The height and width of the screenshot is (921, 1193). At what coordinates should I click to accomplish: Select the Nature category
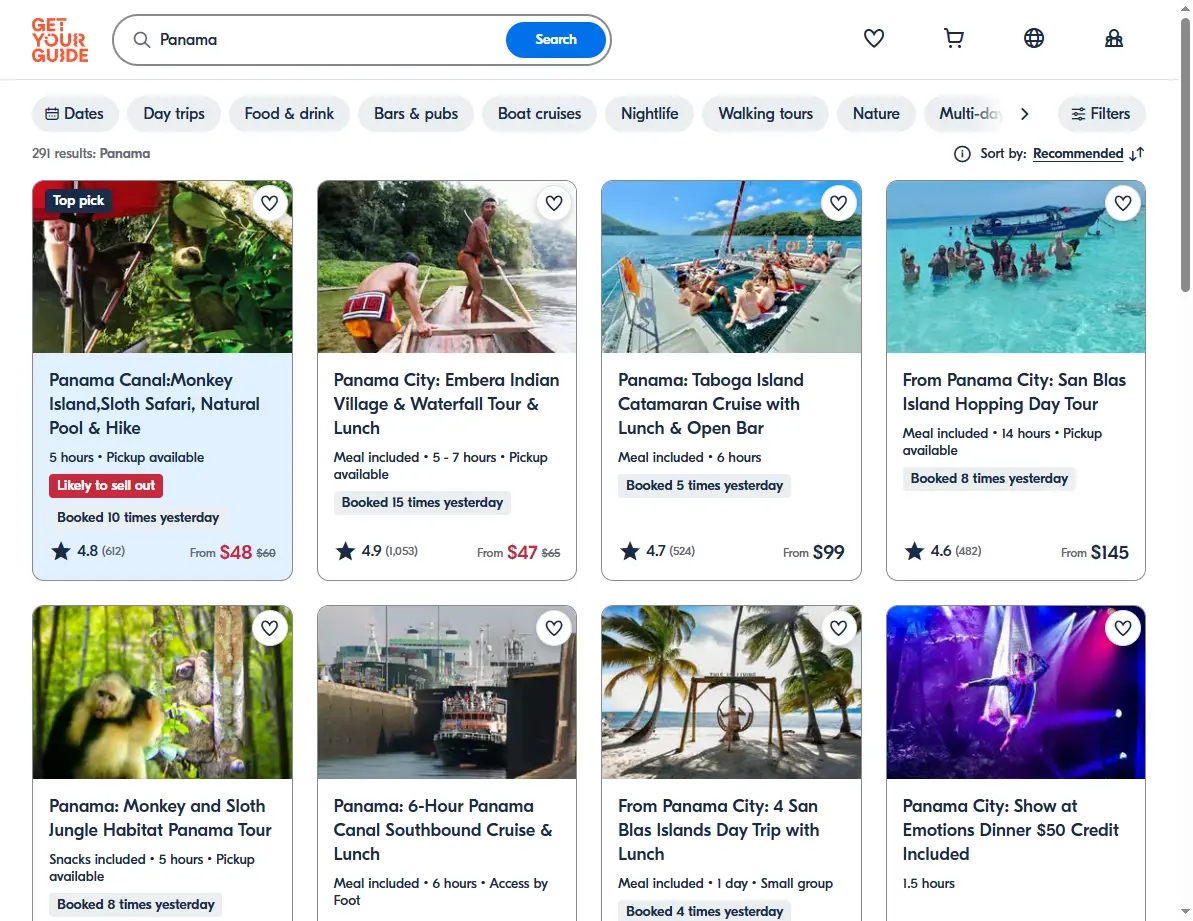coord(876,114)
